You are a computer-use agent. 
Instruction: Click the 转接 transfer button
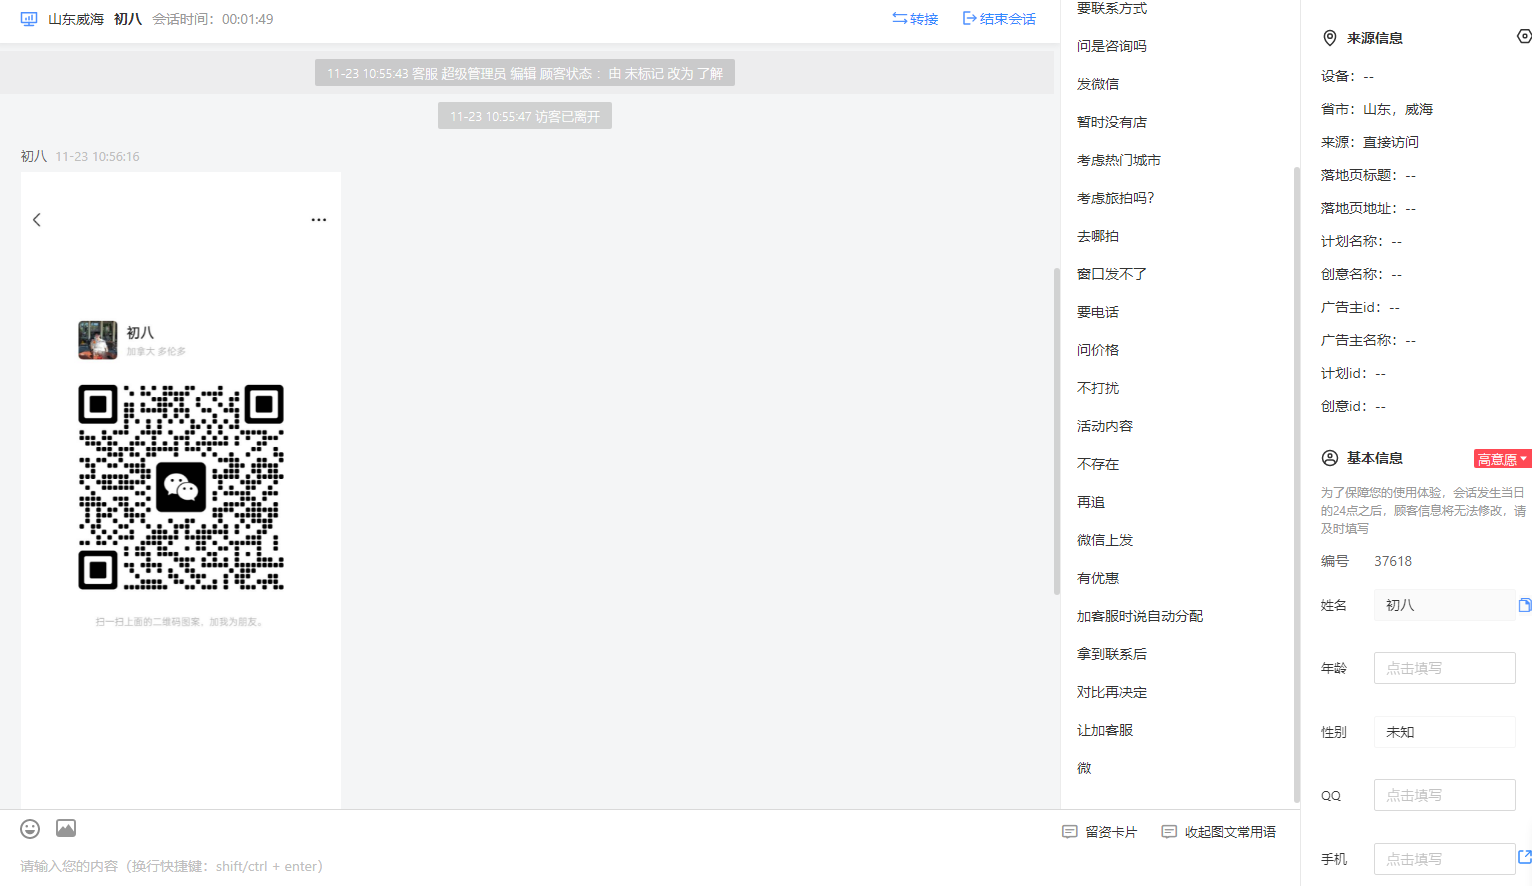point(915,19)
